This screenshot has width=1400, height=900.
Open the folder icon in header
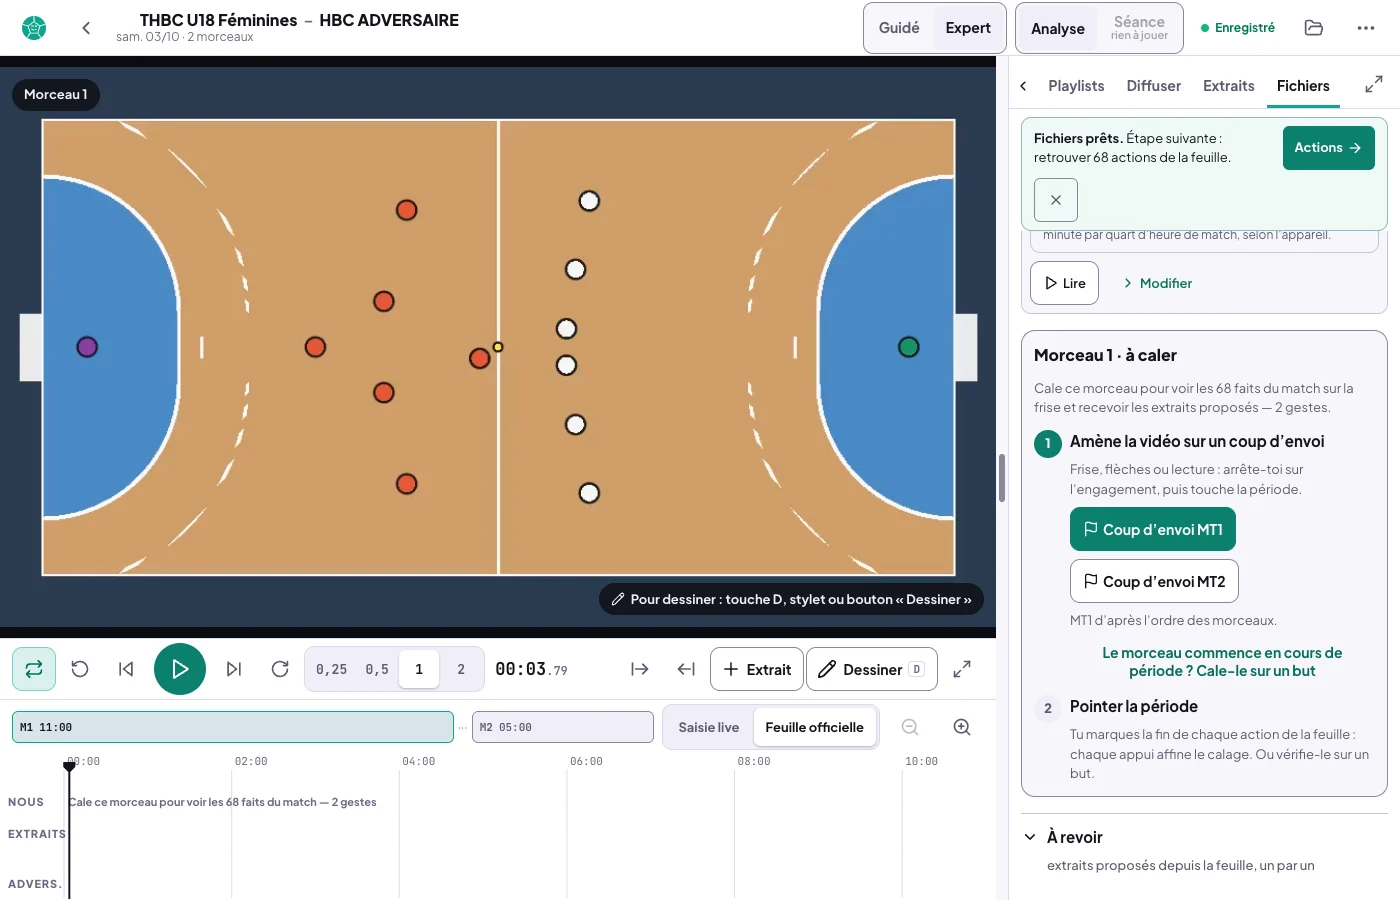click(x=1314, y=28)
